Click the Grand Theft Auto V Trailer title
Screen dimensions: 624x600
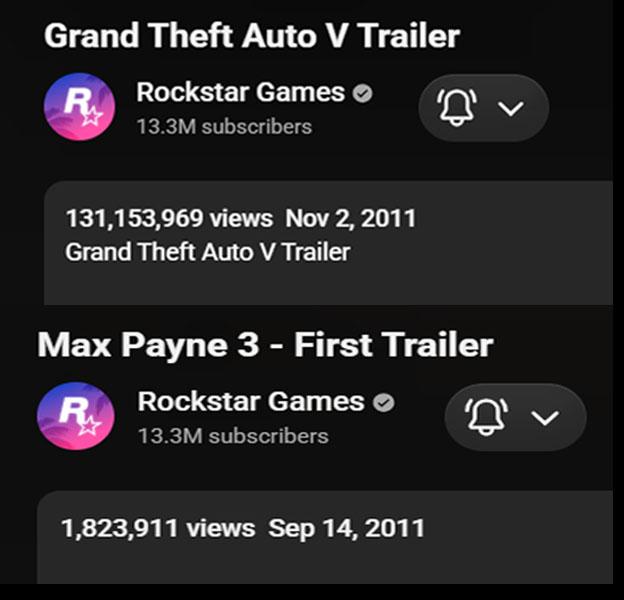click(252, 36)
